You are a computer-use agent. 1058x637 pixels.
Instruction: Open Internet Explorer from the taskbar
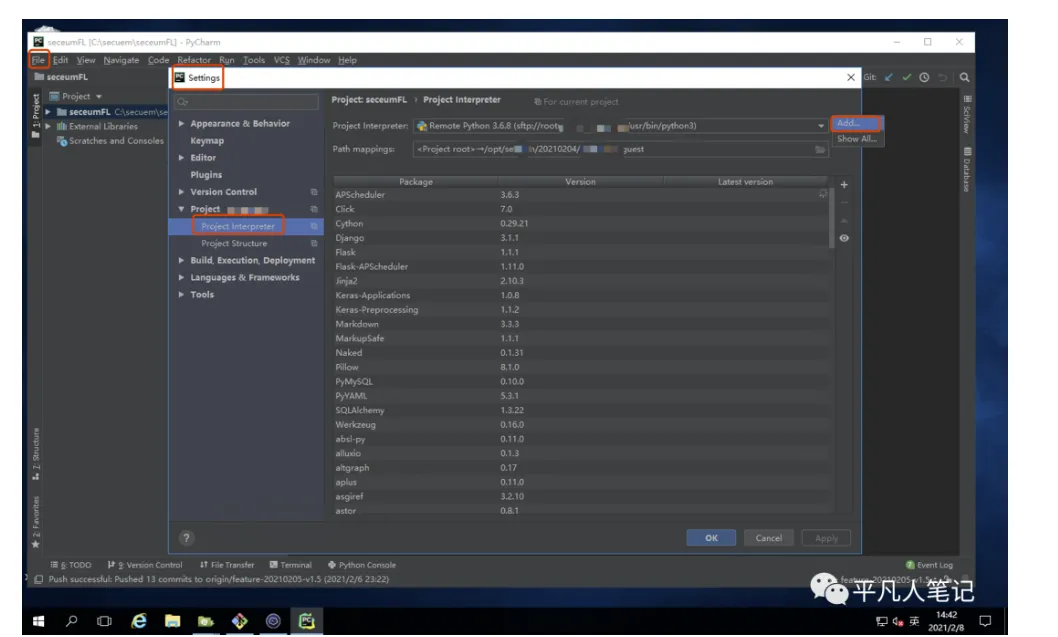(x=139, y=621)
